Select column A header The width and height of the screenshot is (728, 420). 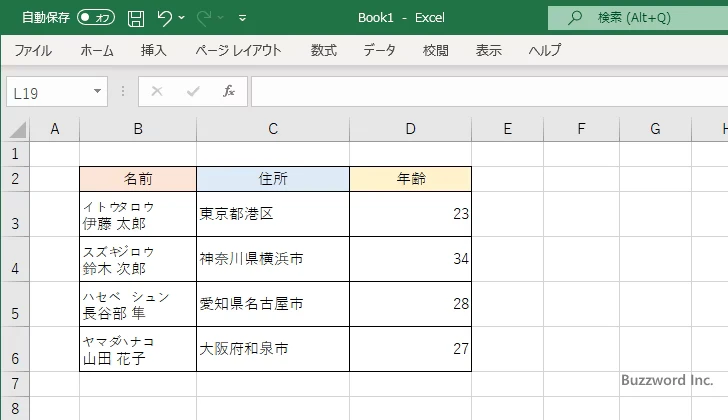[x=55, y=129]
